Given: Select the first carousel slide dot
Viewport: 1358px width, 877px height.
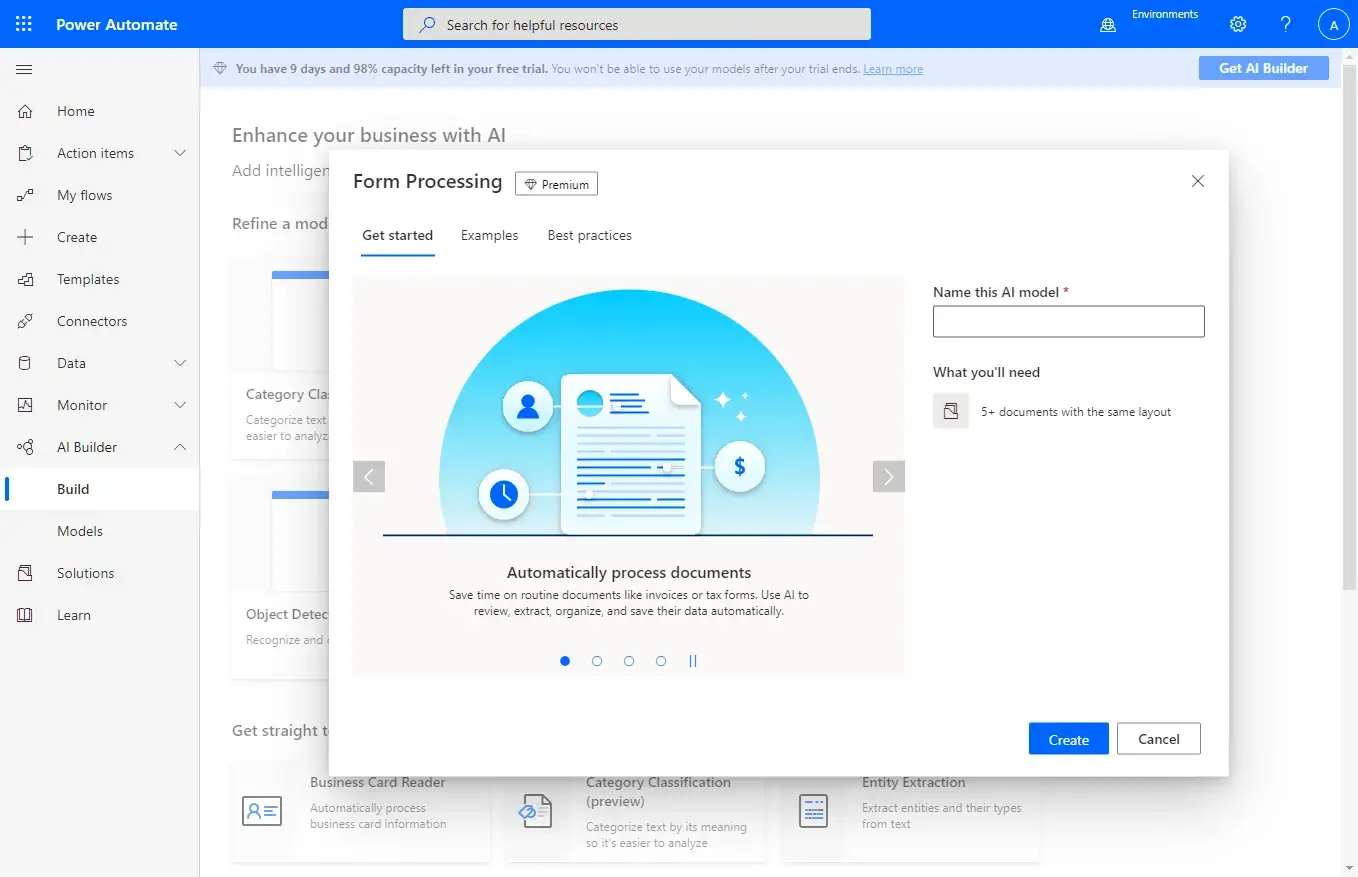Looking at the screenshot, I should 565,661.
